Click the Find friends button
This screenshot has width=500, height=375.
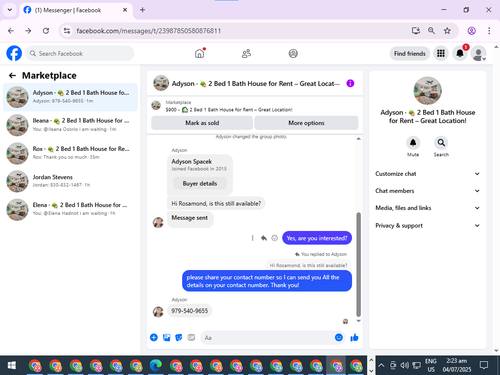pyautogui.click(x=410, y=53)
